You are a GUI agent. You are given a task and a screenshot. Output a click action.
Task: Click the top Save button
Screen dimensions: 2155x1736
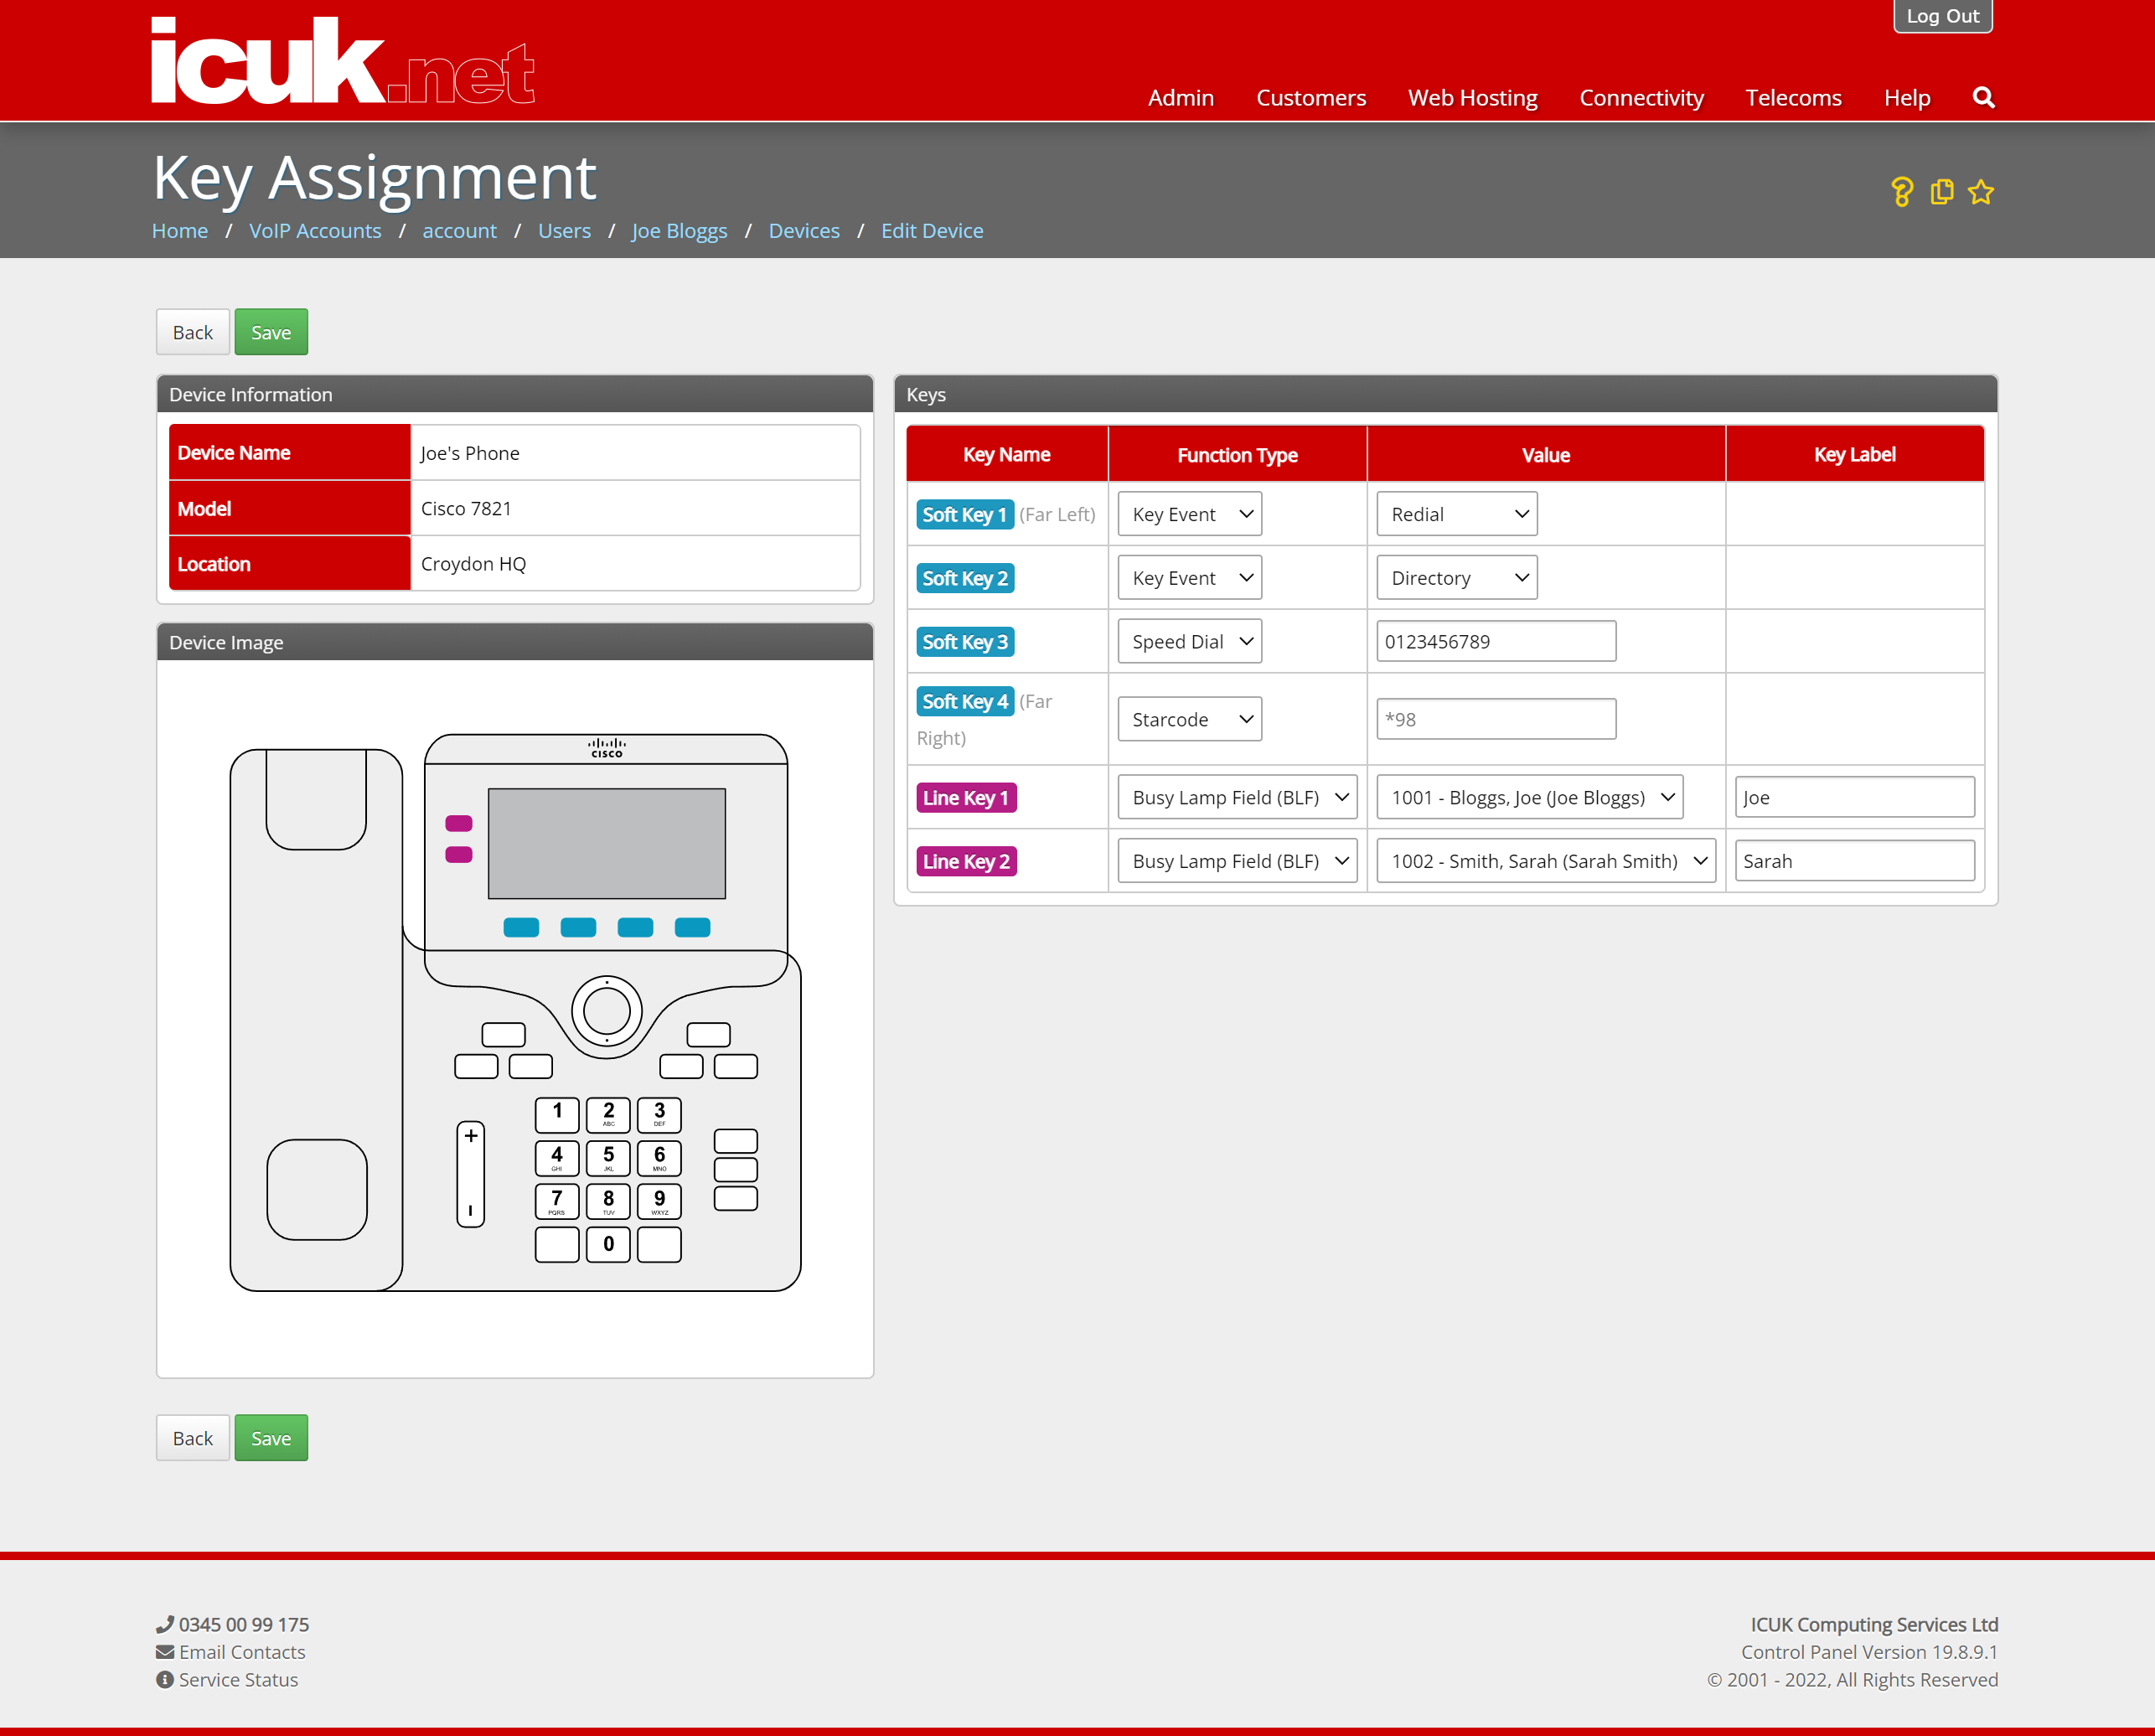(x=271, y=332)
